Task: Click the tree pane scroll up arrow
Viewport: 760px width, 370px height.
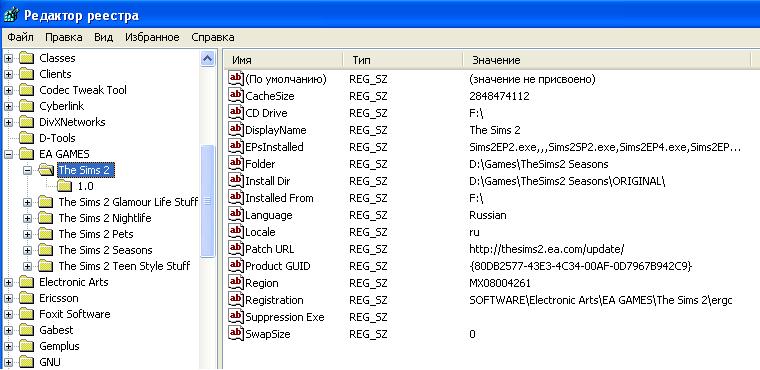Action: click(207, 59)
